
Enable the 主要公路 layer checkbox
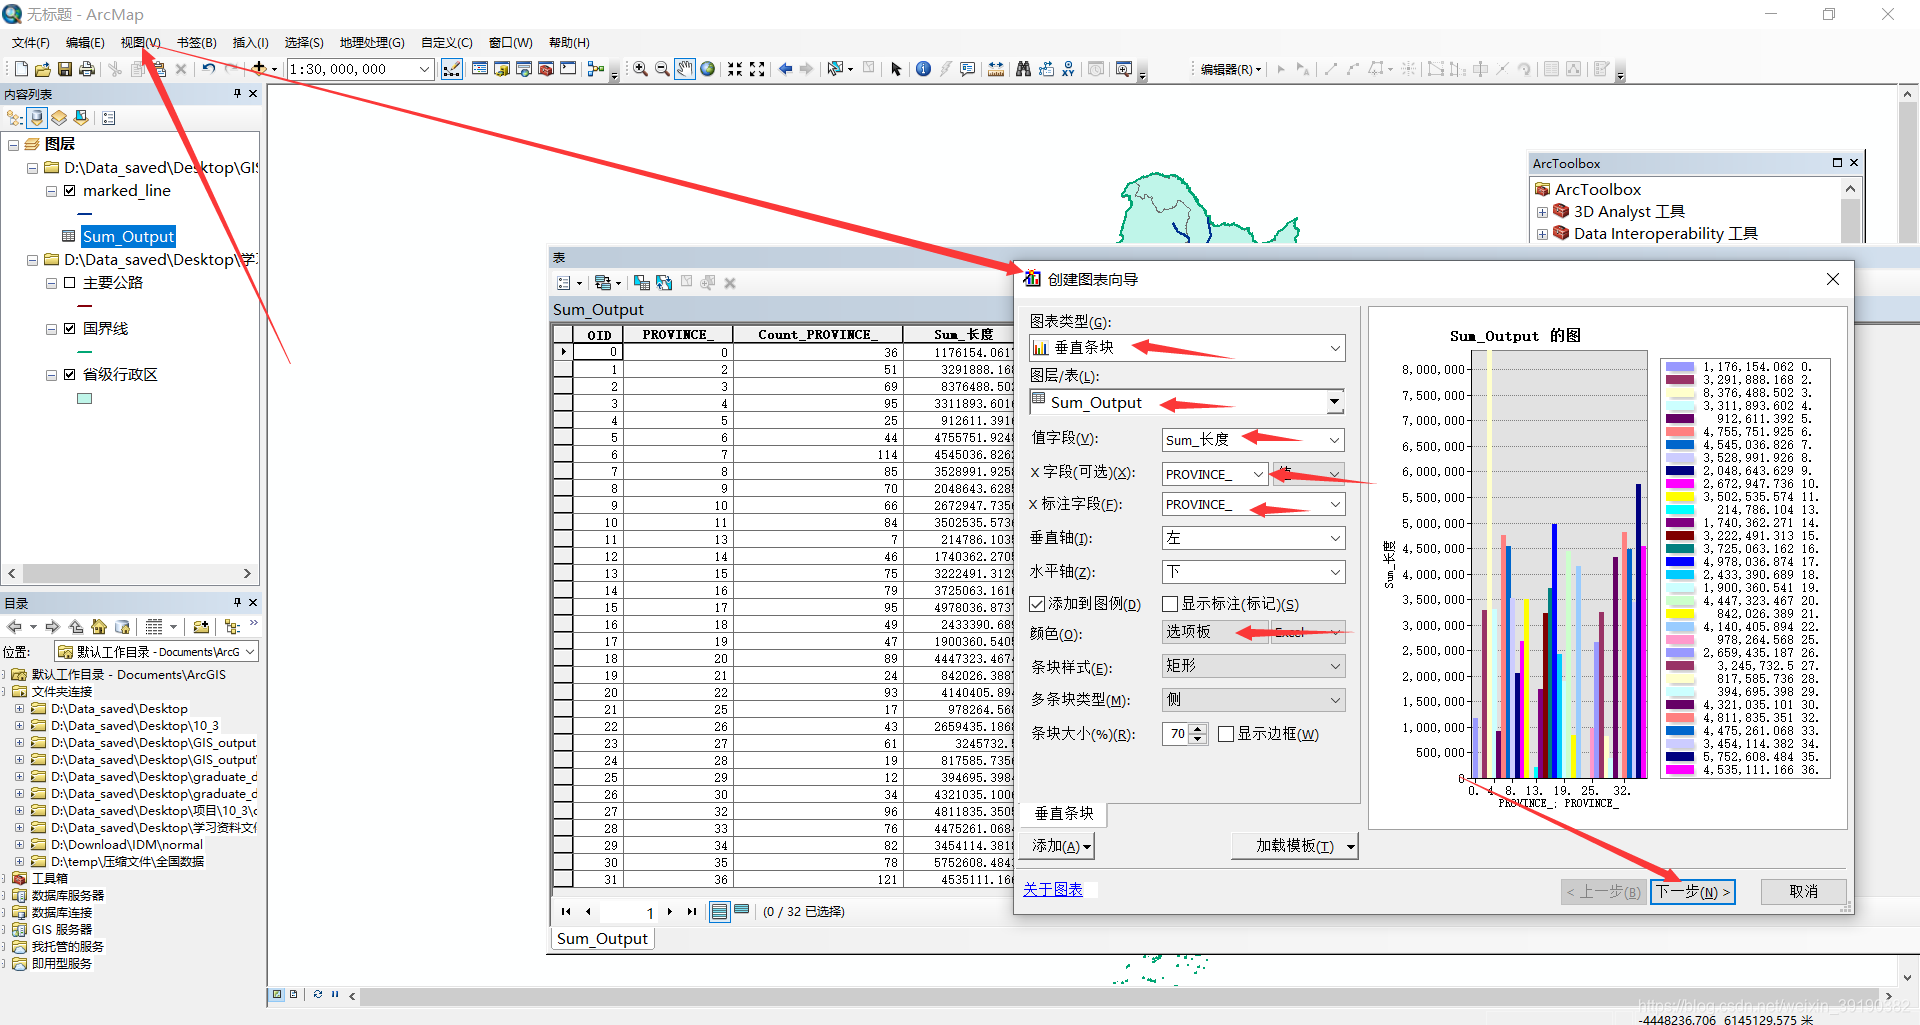(x=70, y=283)
